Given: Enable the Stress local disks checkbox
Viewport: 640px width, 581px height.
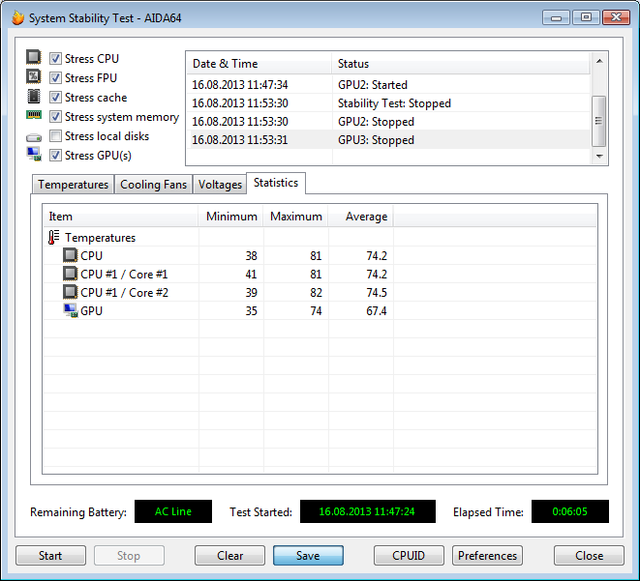Looking at the screenshot, I should pyautogui.click(x=56, y=136).
